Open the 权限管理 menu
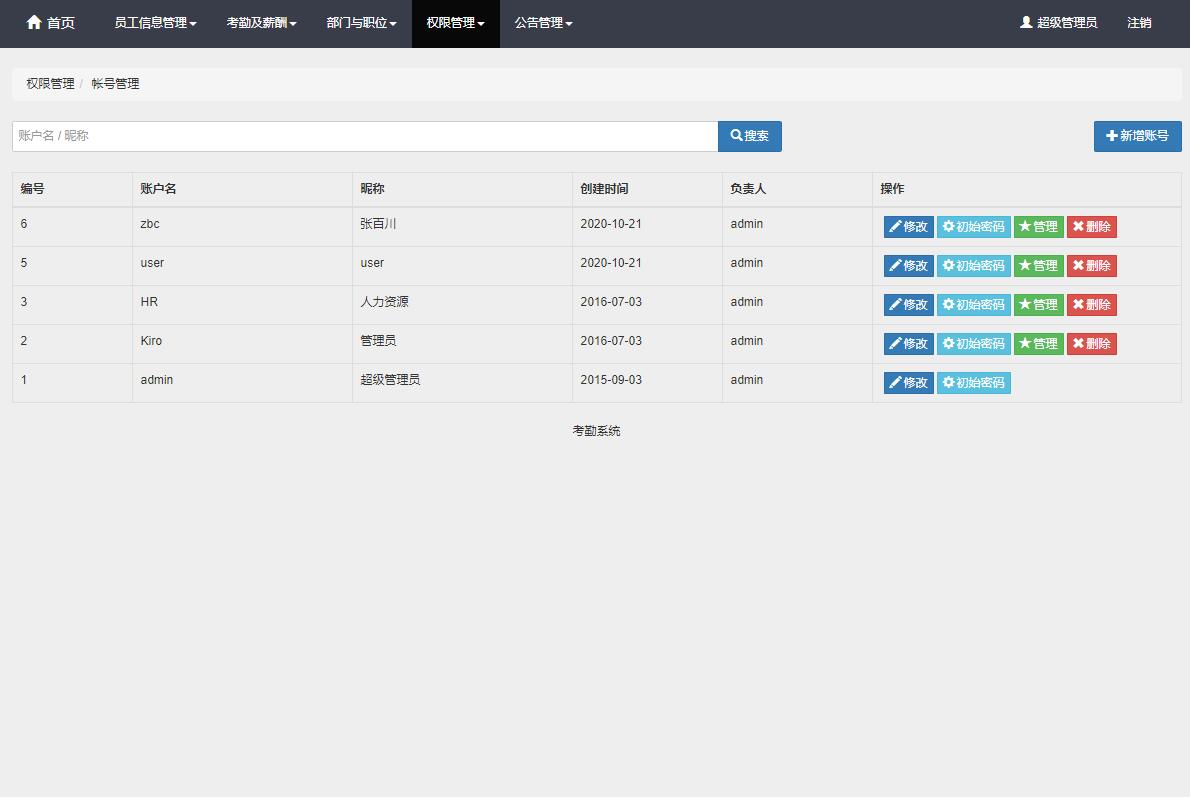This screenshot has height=797, width=1190. tap(455, 23)
